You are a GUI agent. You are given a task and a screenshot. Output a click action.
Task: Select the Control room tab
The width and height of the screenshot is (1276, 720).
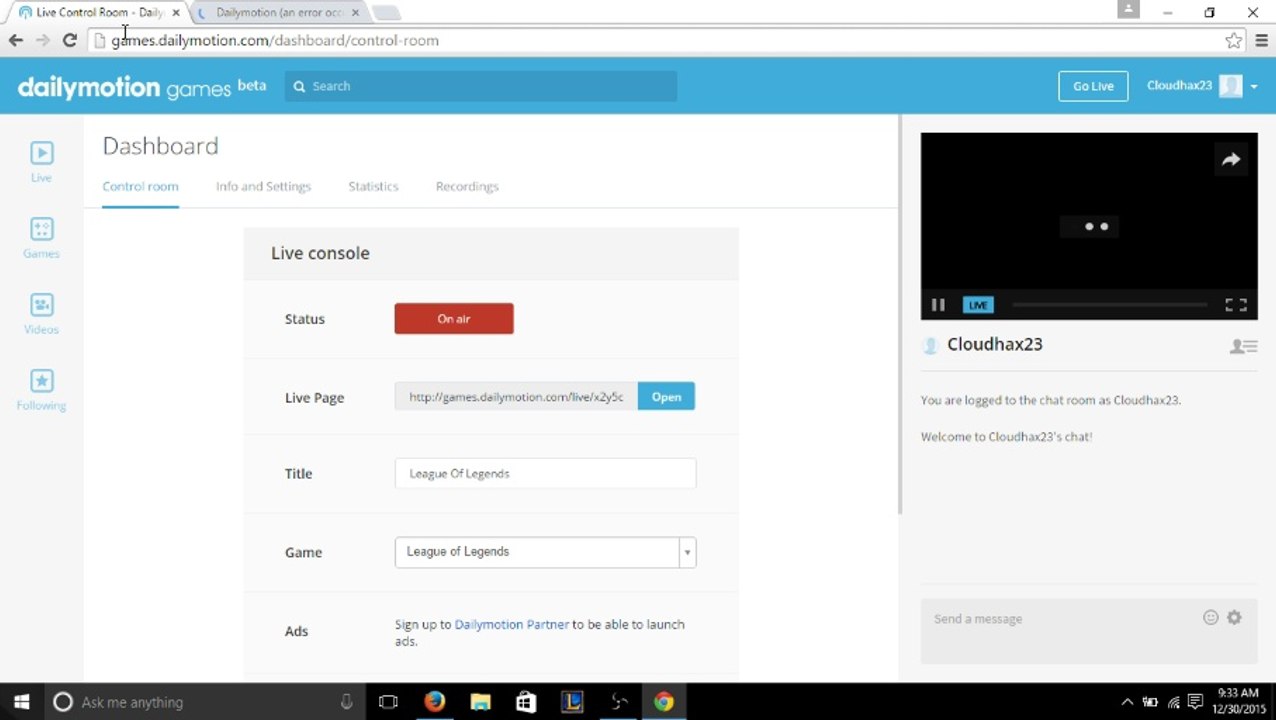pyautogui.click(x=140, y=186)
